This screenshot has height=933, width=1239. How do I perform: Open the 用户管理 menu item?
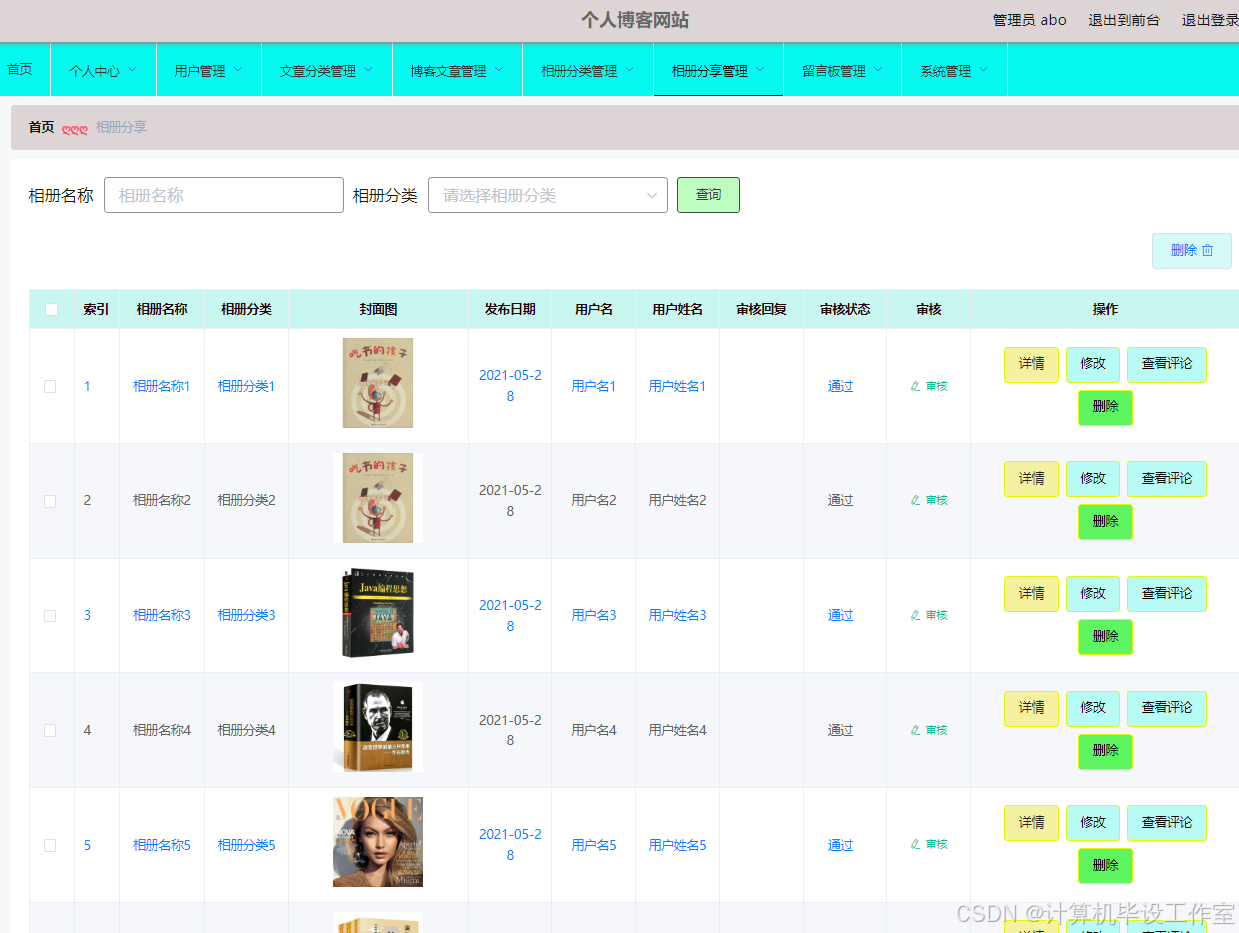tap(209, 71)
